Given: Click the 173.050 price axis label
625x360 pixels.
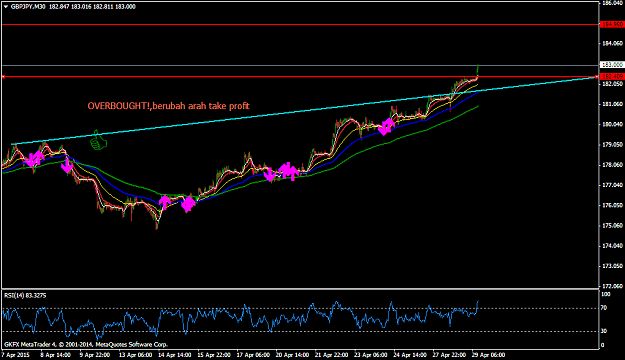Looking at the screenshot, I should pyautogui.click(x=613, y=266).
